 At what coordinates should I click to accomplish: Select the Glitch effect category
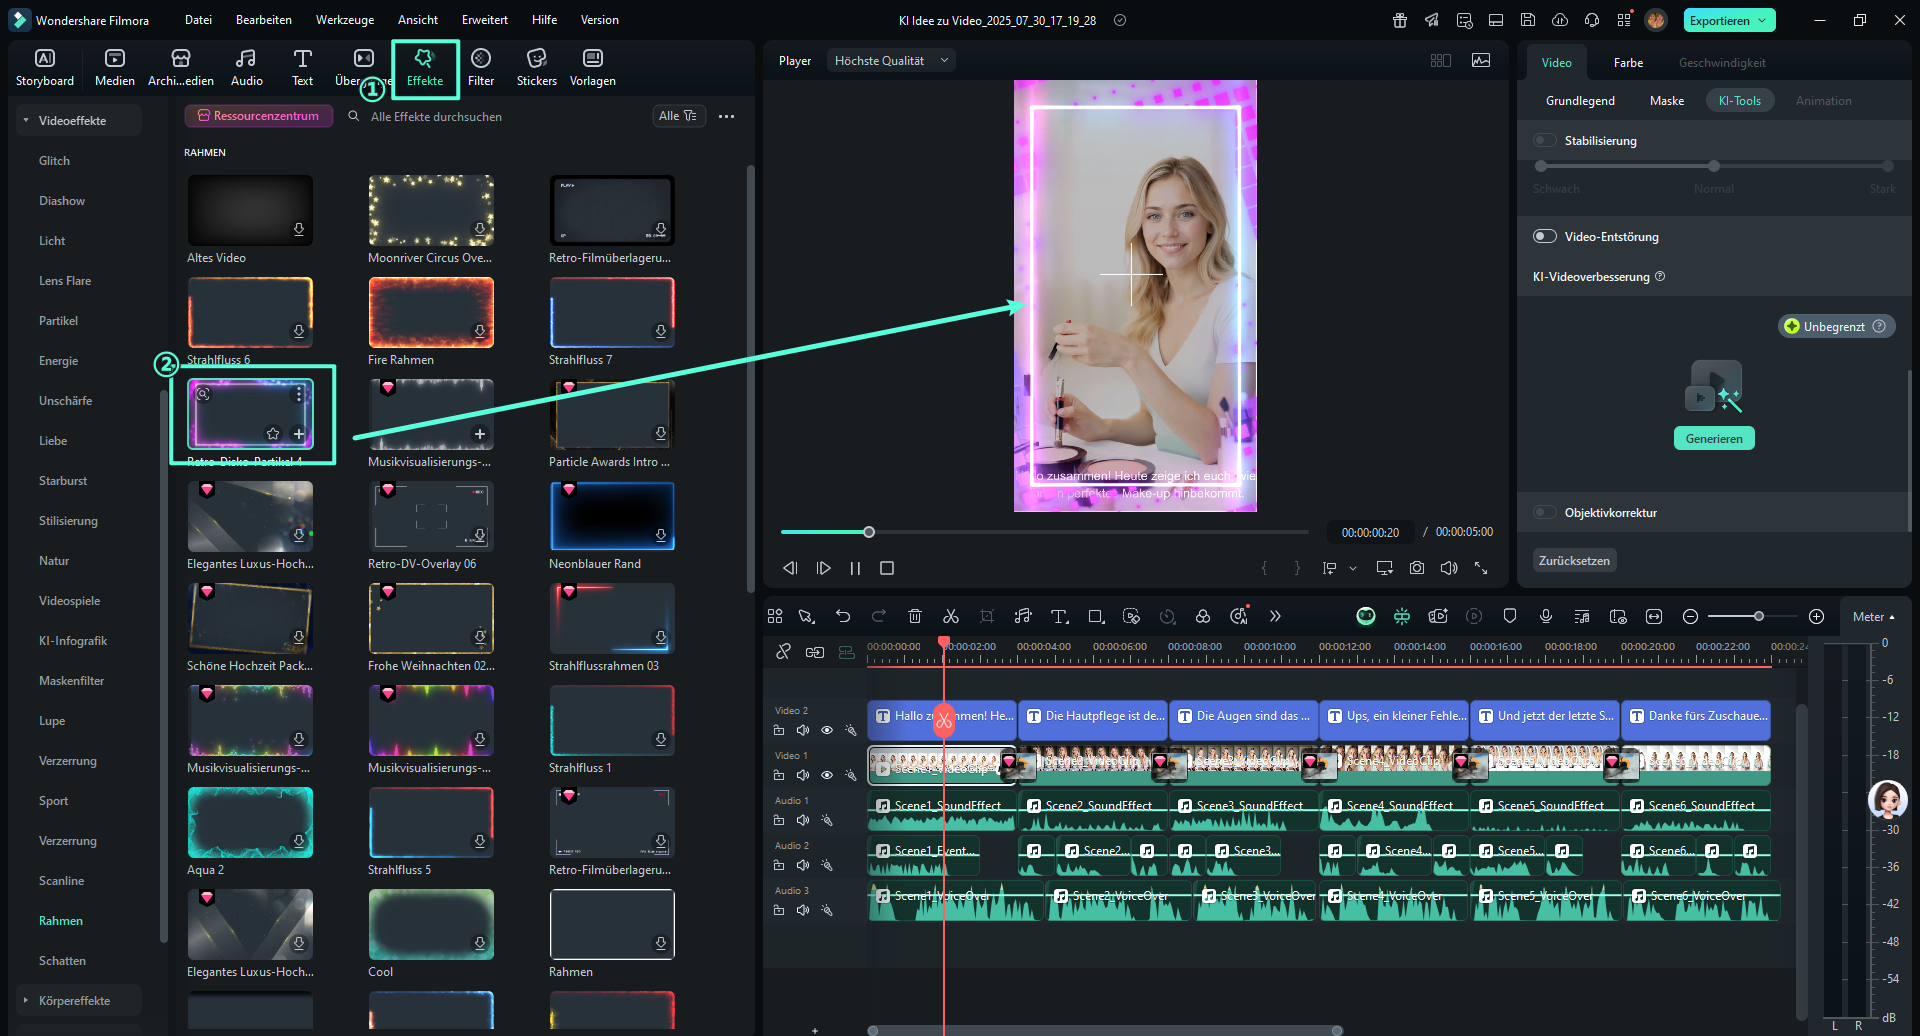(x=54, y=161)
